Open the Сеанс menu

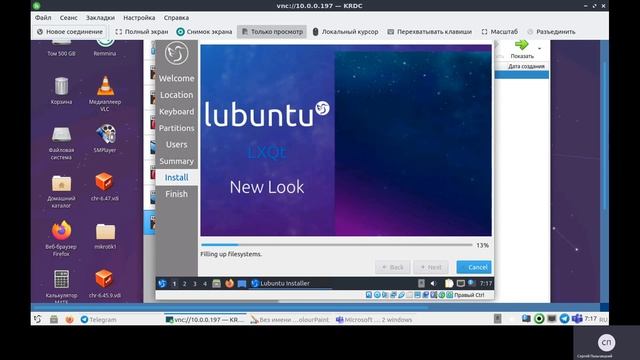pyautogui.click(x=68, y=18)
